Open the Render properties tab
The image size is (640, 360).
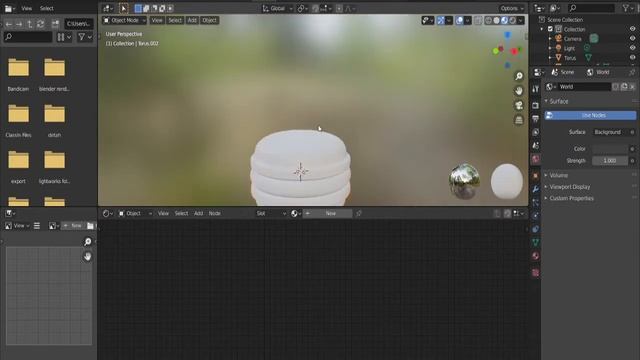pos(536,105)
